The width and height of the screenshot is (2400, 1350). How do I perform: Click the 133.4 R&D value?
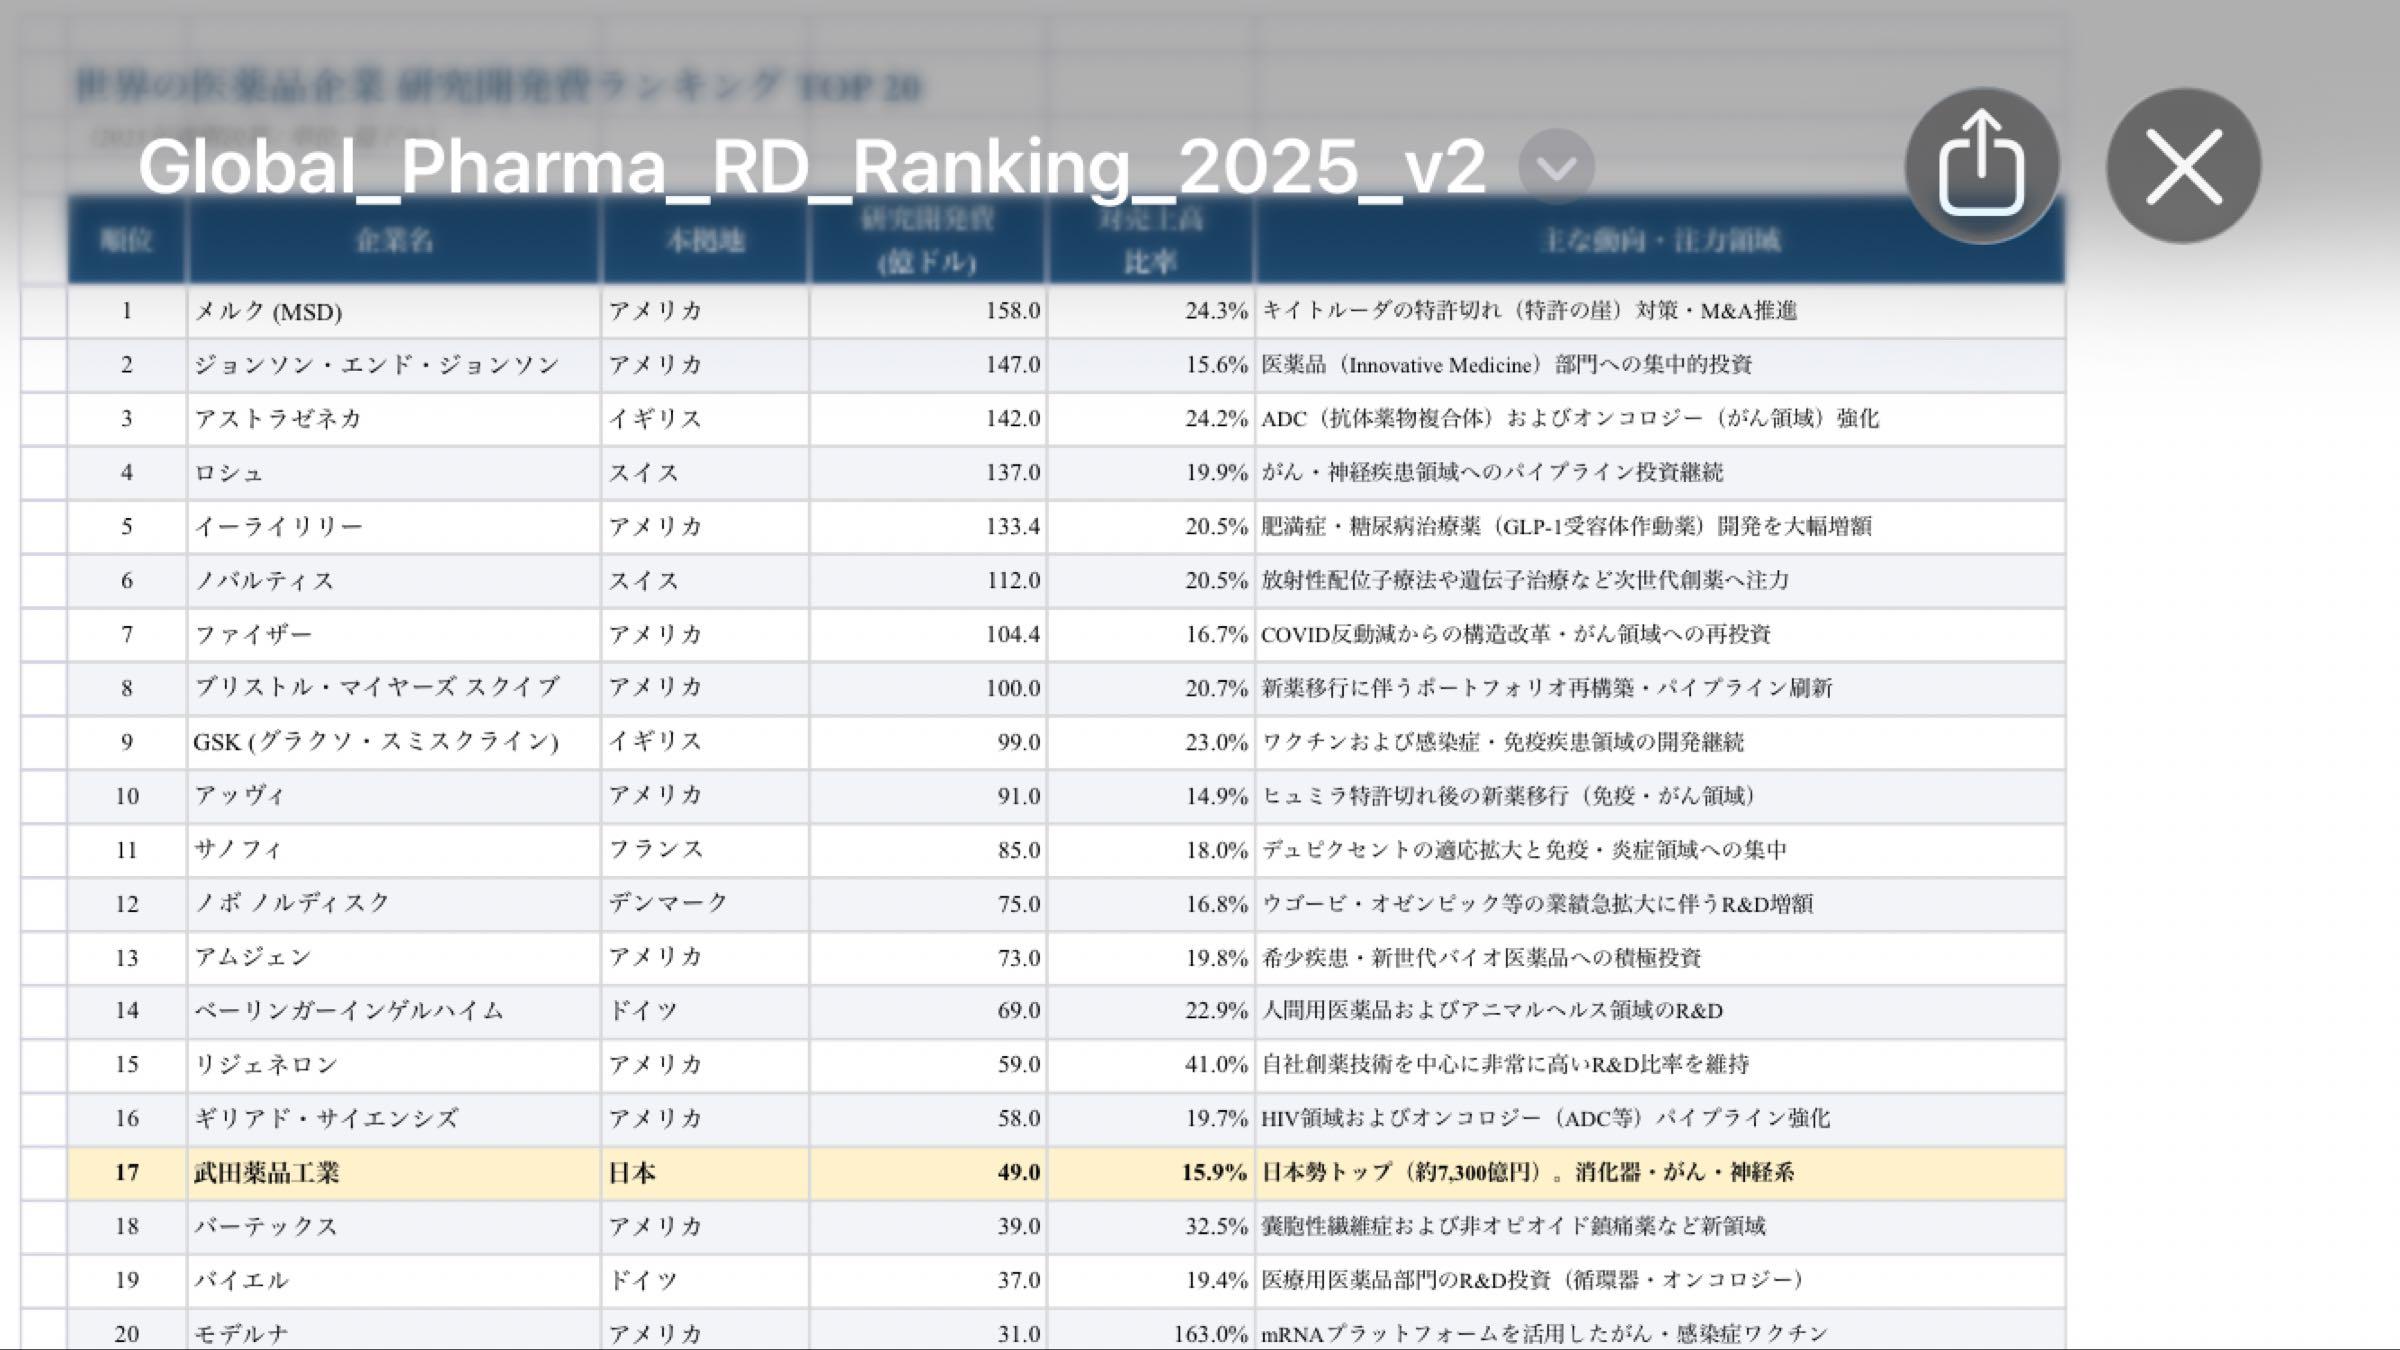click(928, 527)
